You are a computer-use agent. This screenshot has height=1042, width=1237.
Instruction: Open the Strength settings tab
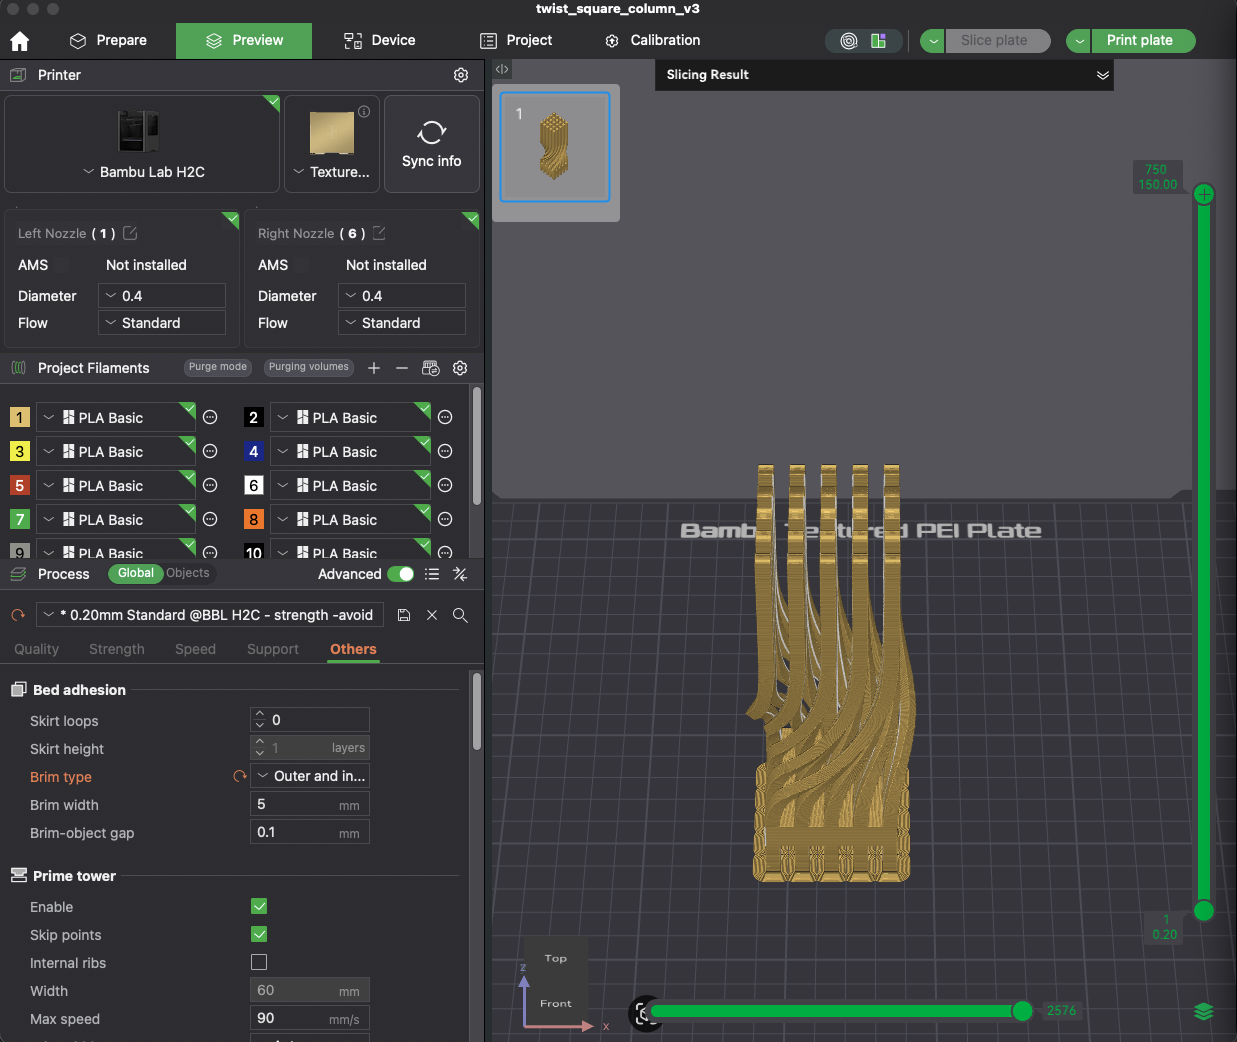tap(116, 649)
